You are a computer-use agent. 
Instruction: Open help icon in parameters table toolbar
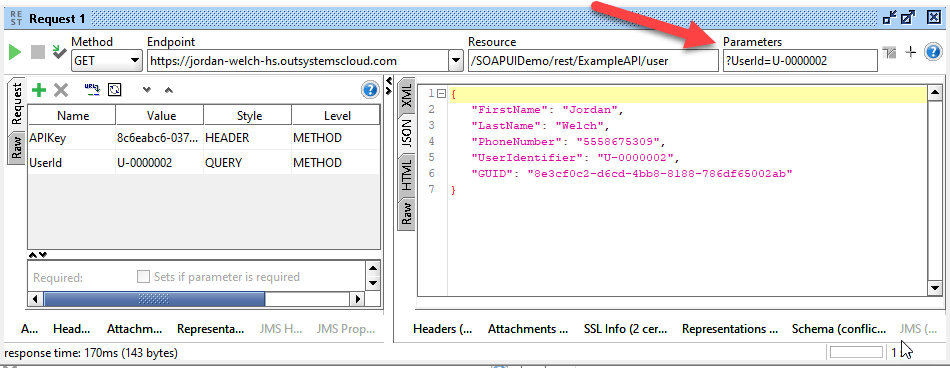tap(370, 90)
